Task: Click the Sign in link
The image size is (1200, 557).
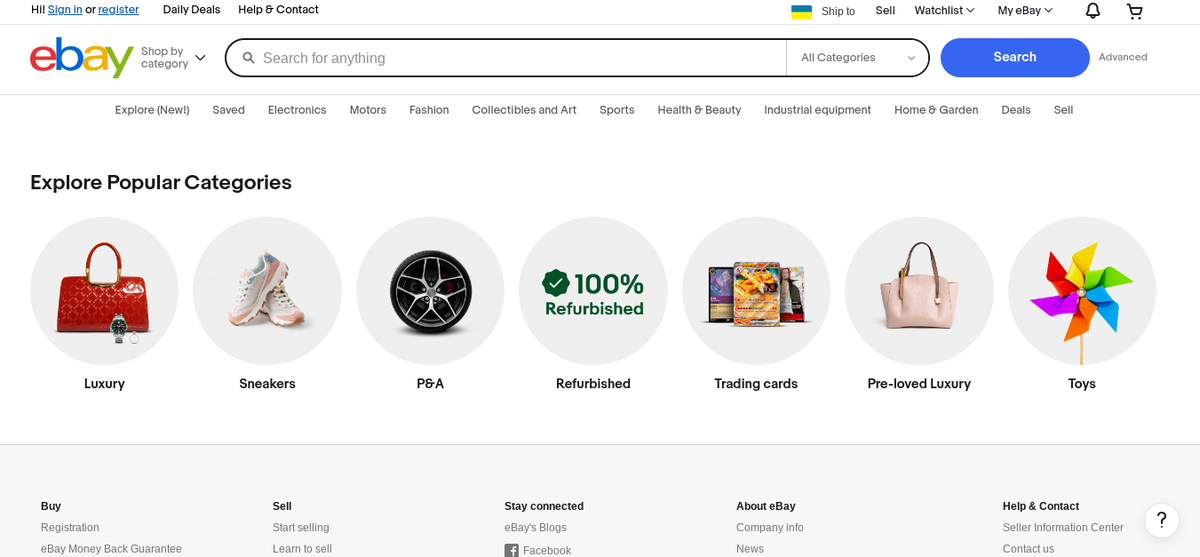Action: point(65,10)
